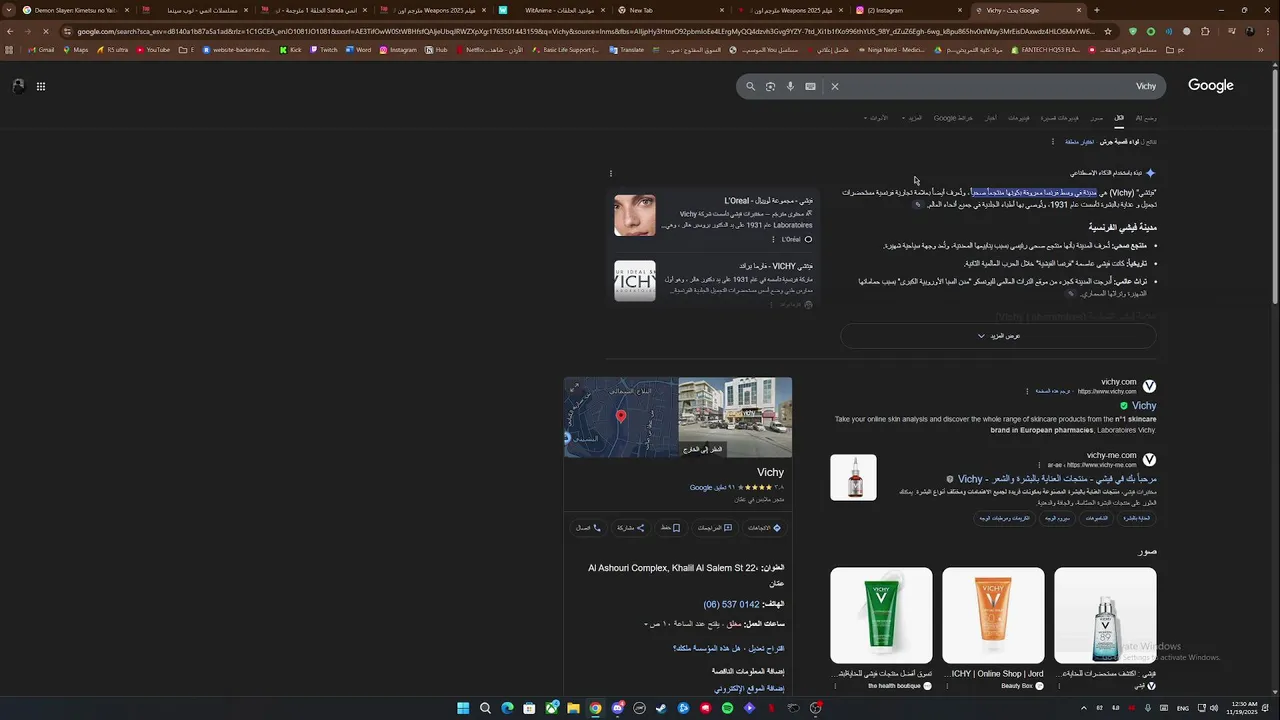This screenshot has height=720, width=1280.
Task: Click the AI overview sparkle icon
Action: [1150, 173]
